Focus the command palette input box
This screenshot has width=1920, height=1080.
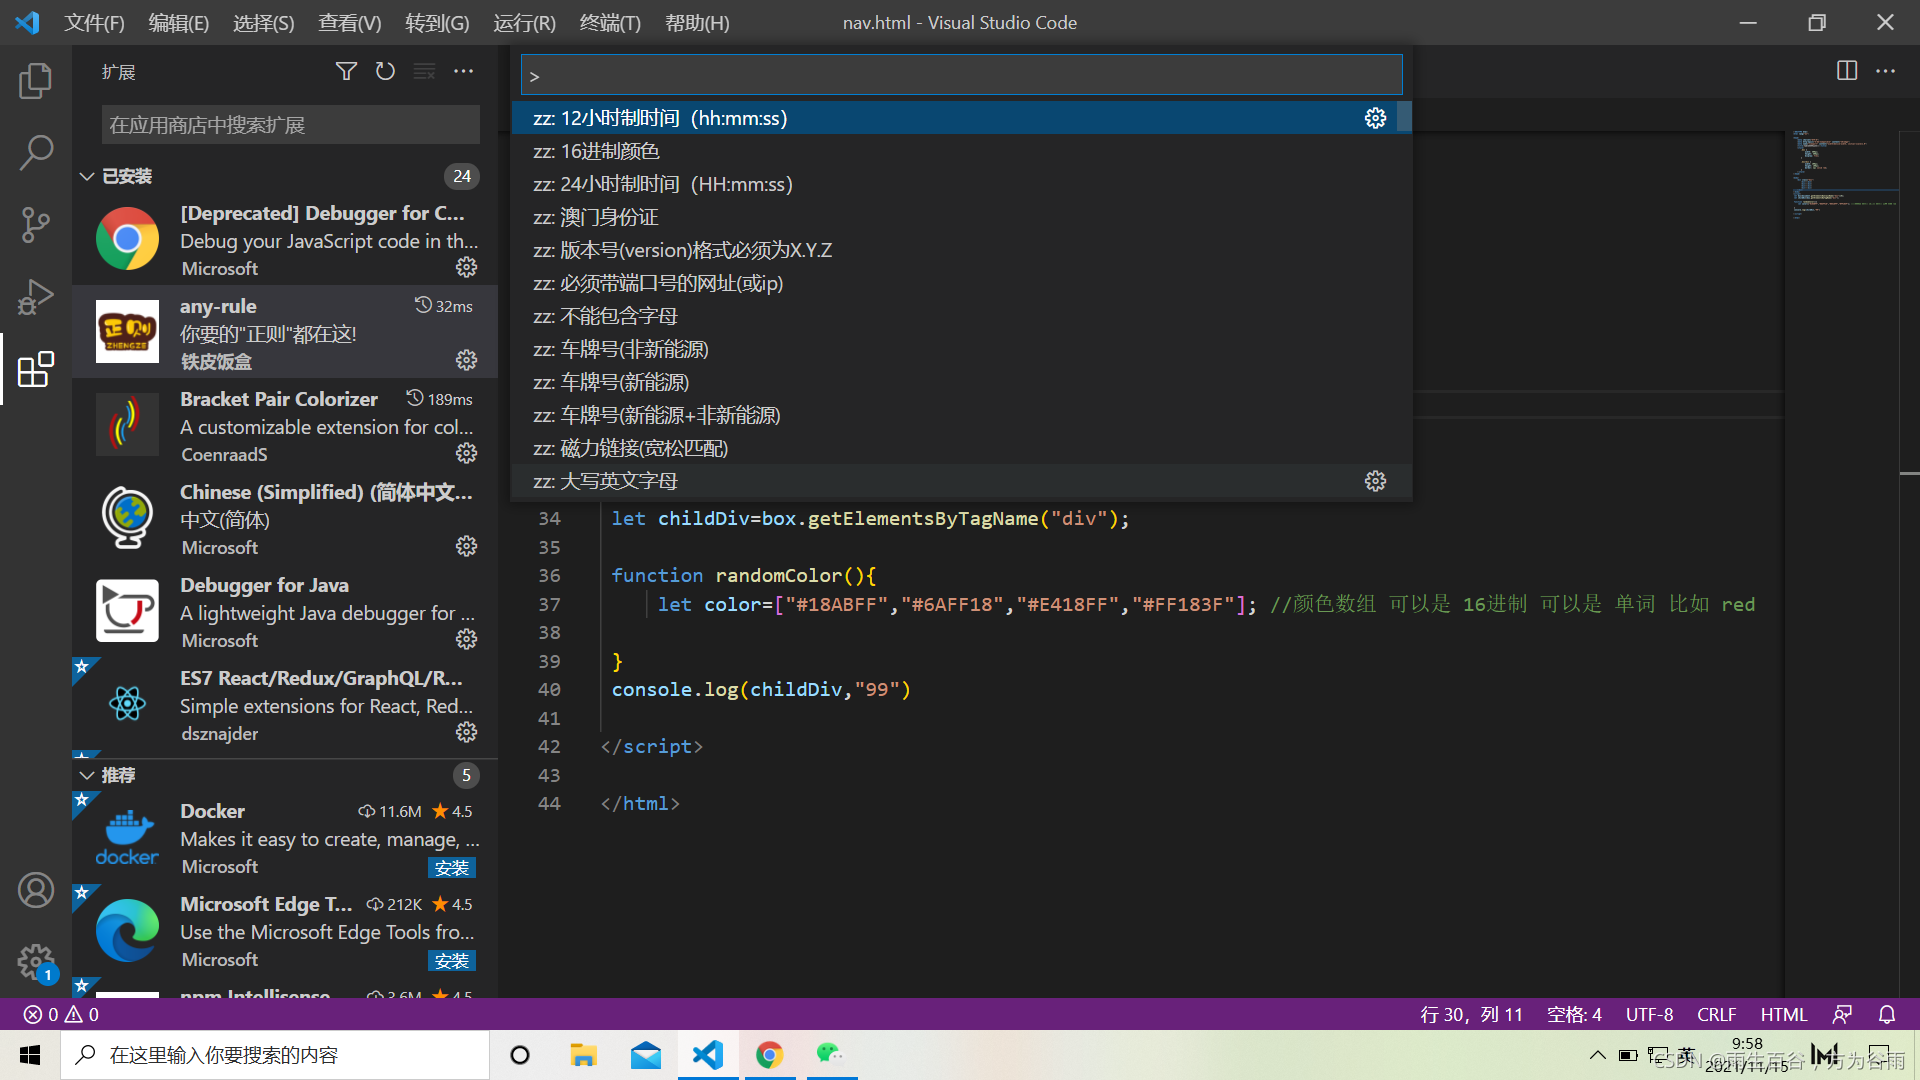962,75
